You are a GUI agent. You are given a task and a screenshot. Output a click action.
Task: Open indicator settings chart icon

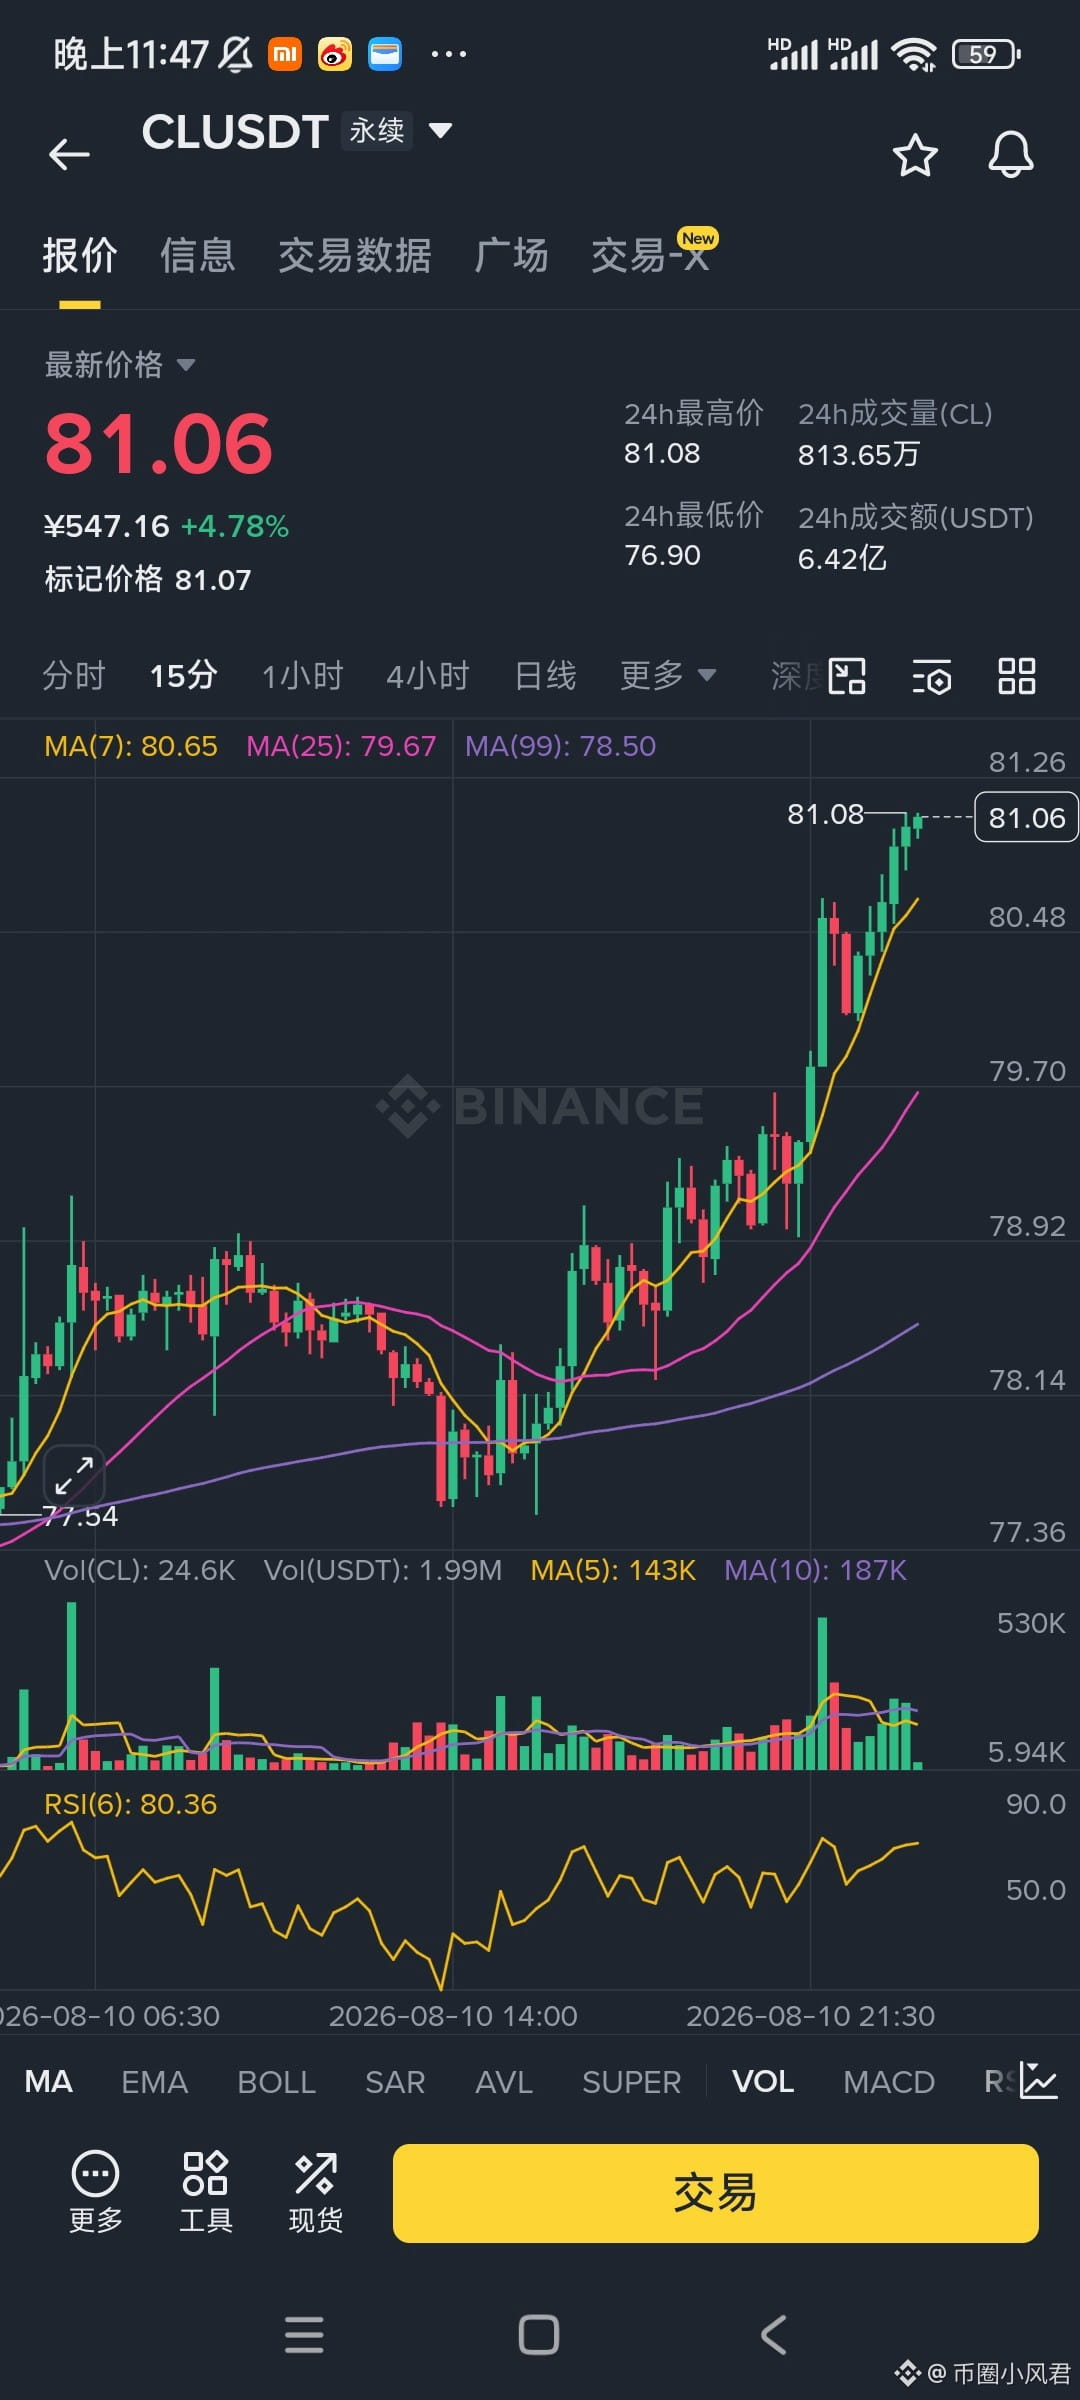click(1038, 2081)
